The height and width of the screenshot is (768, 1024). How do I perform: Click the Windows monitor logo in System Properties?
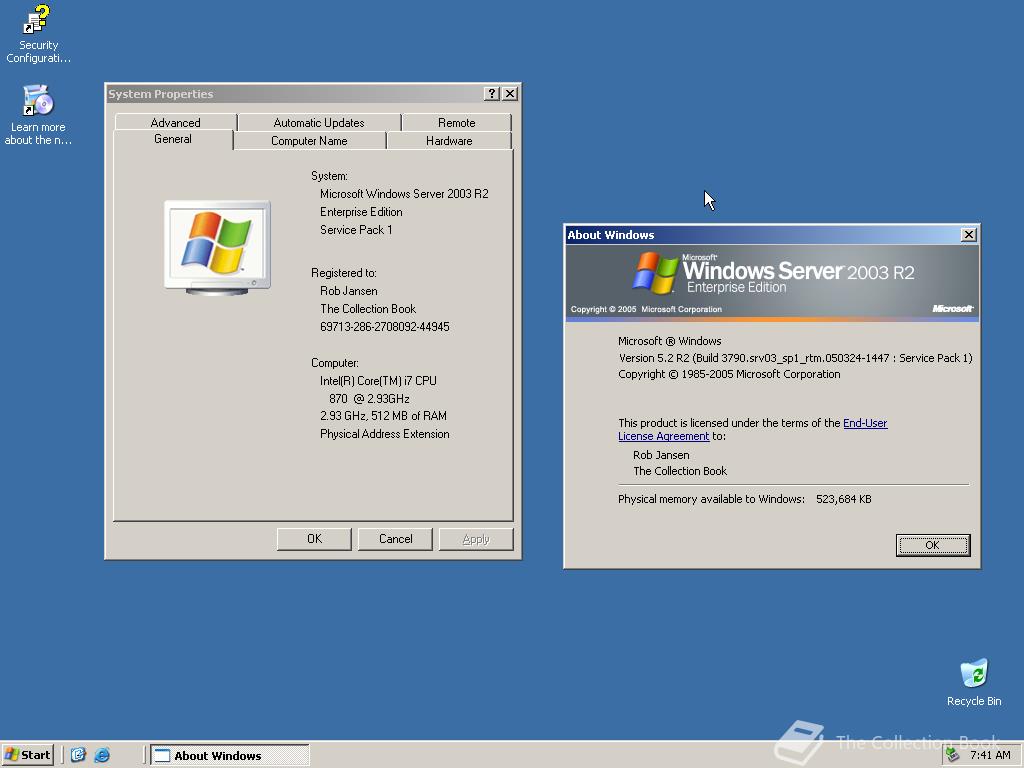click(x=217, y=247)
